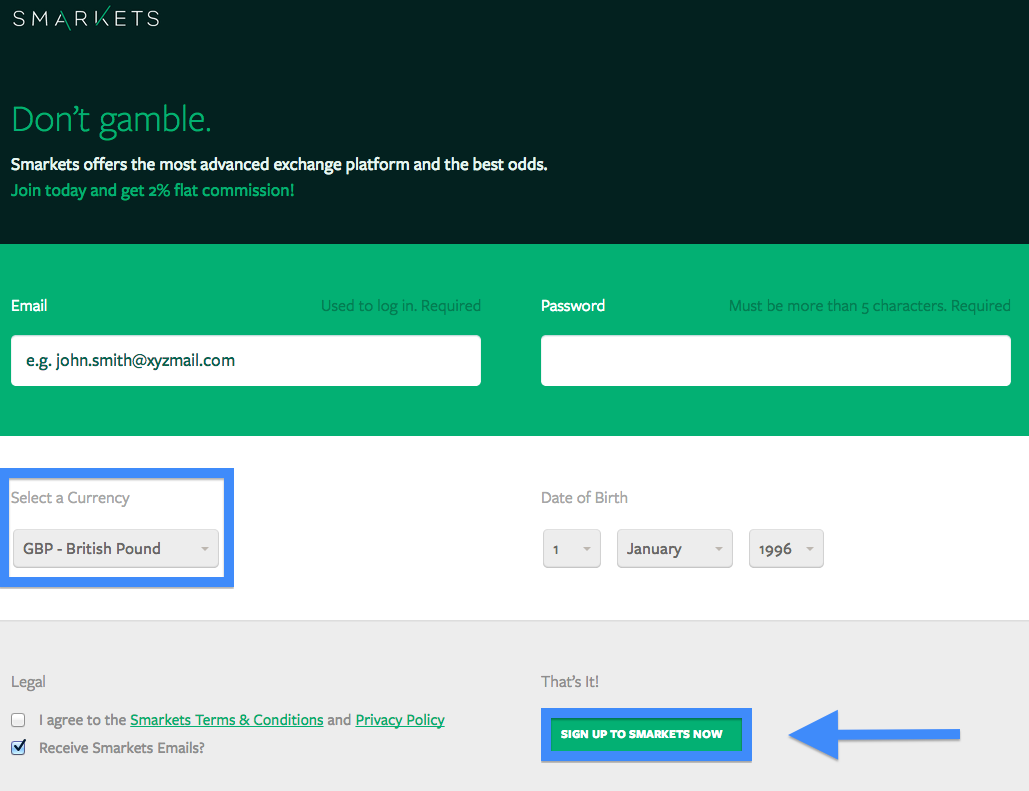Click the "Join today and get 2% flat commission!" text
Image resolution: width=1029 pixels, height=791 pixels.
coord(152,190)
